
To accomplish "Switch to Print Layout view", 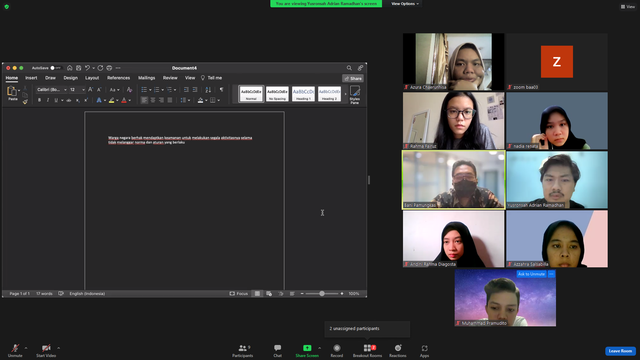I will [257, 293].
